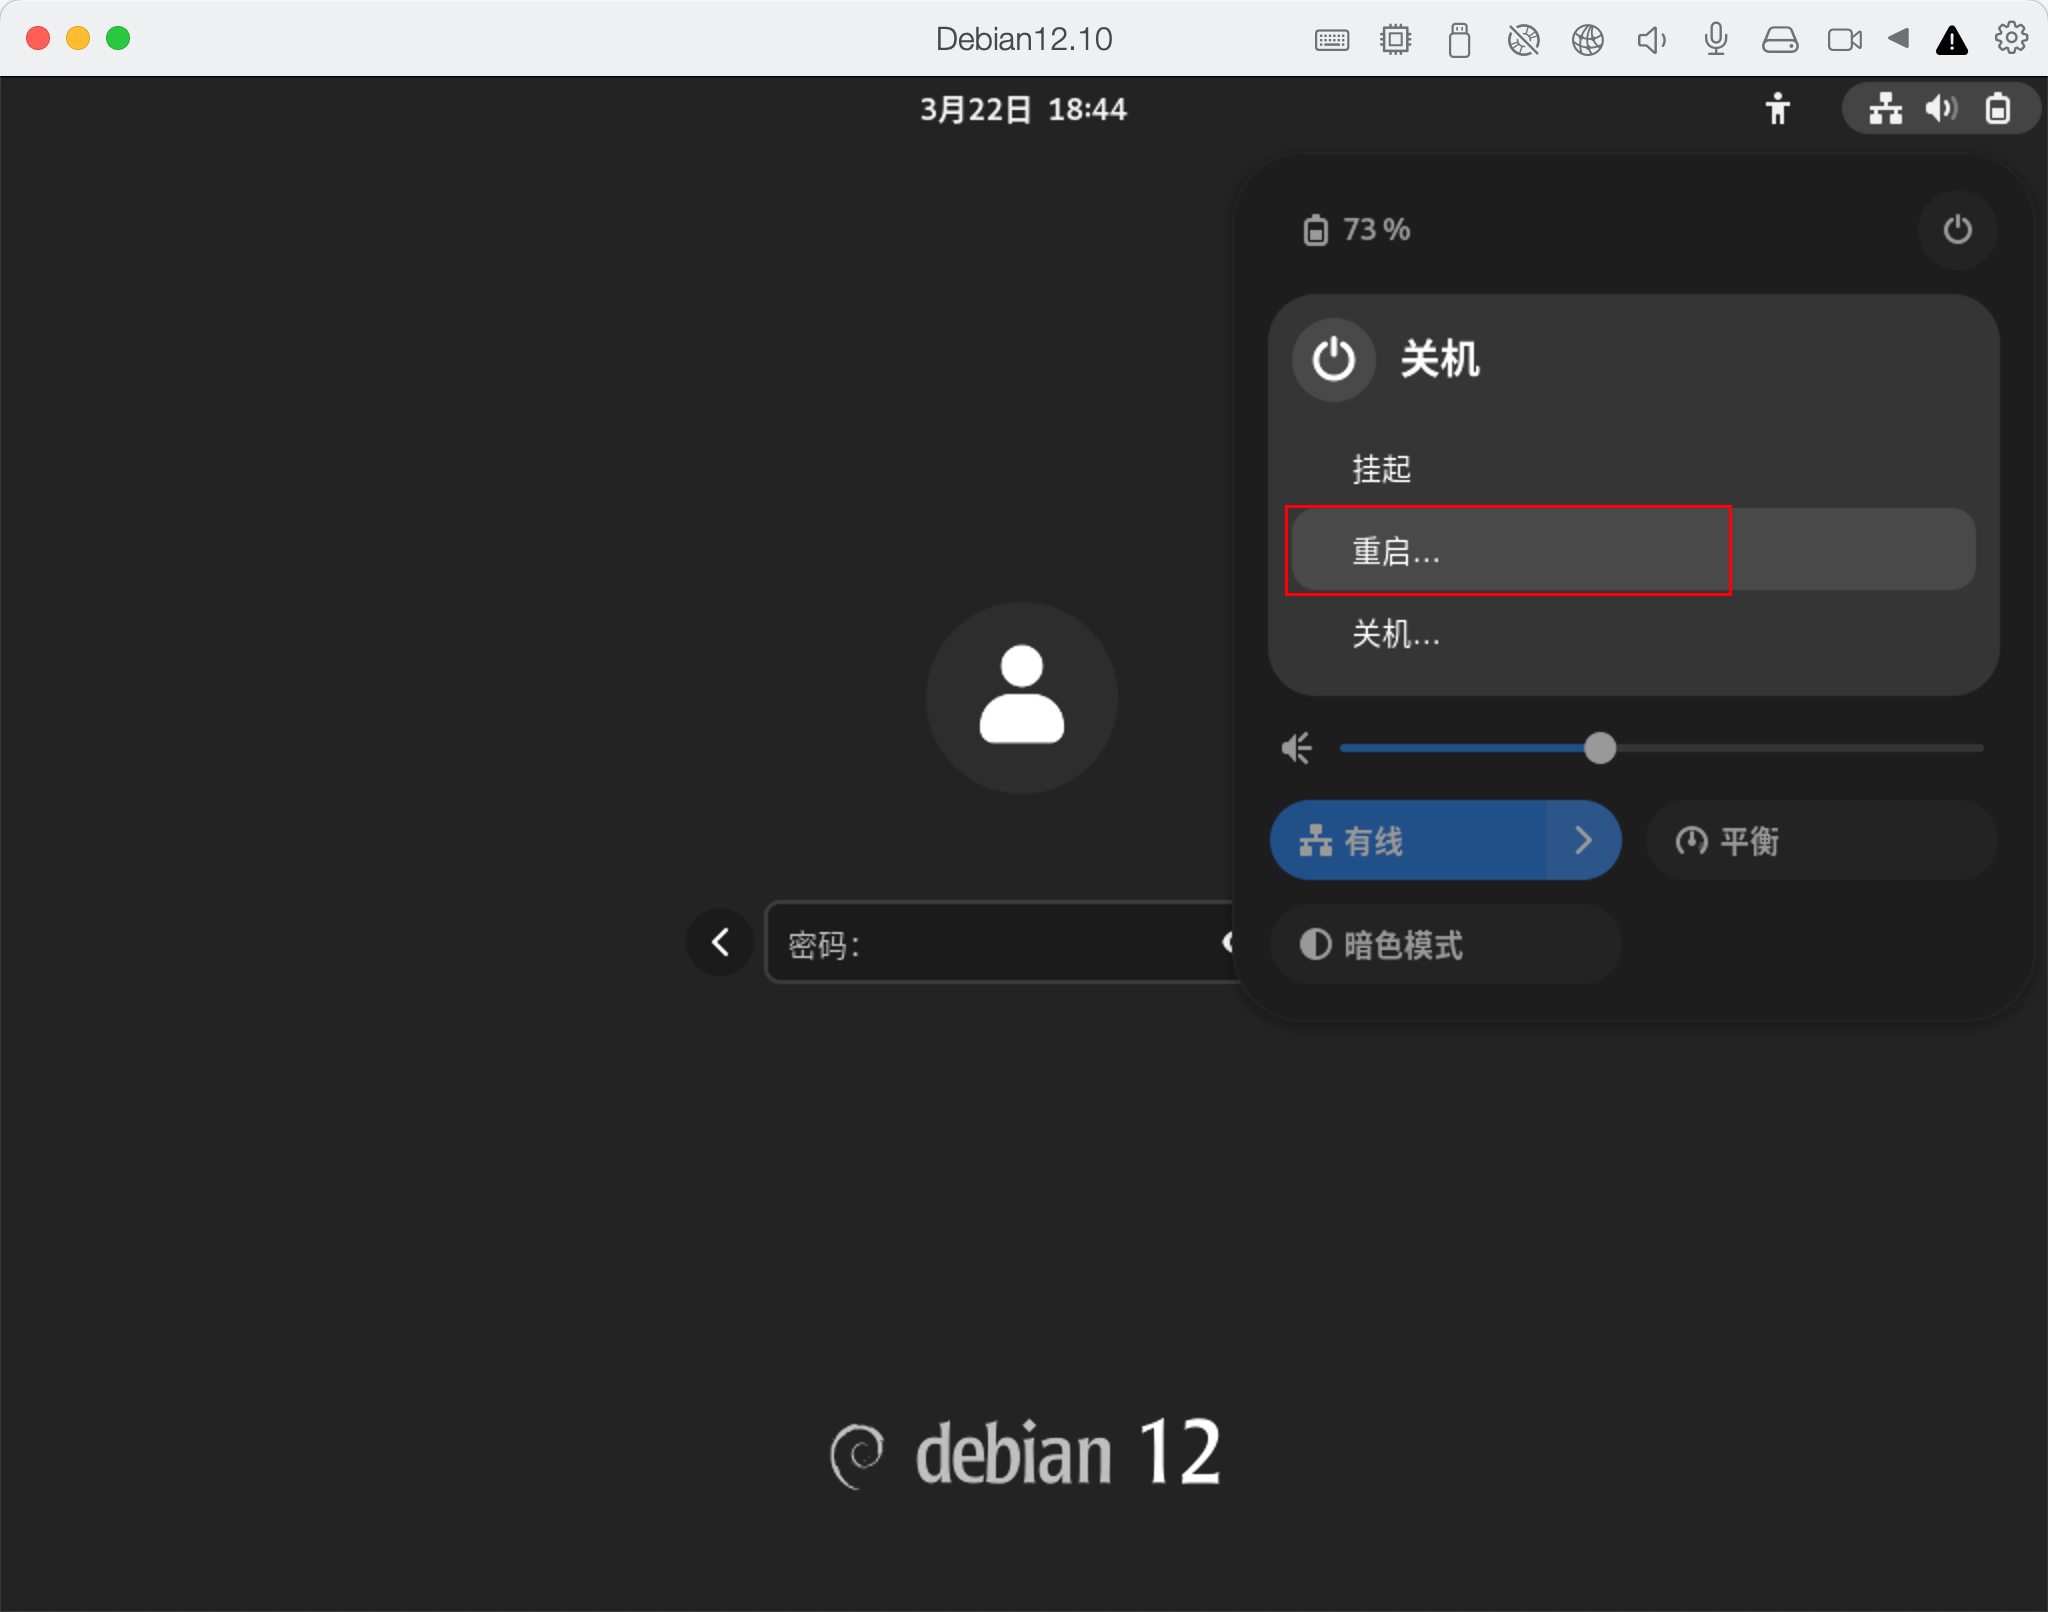Screen dimensions: 2048x1612
Task: Click the camera video icon
Action: (1844, 40)
